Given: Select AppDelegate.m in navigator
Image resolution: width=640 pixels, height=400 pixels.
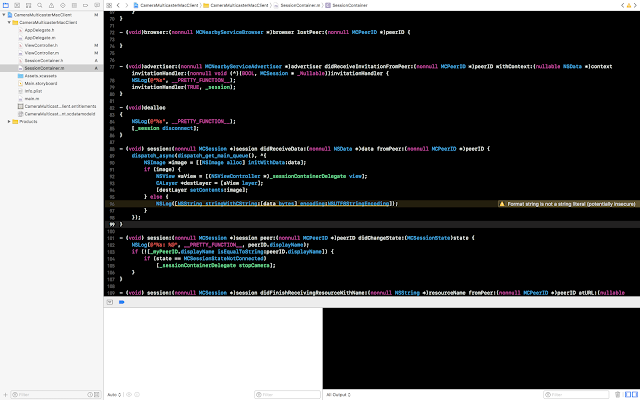Looking at the screenshot, I should (40, 38).
